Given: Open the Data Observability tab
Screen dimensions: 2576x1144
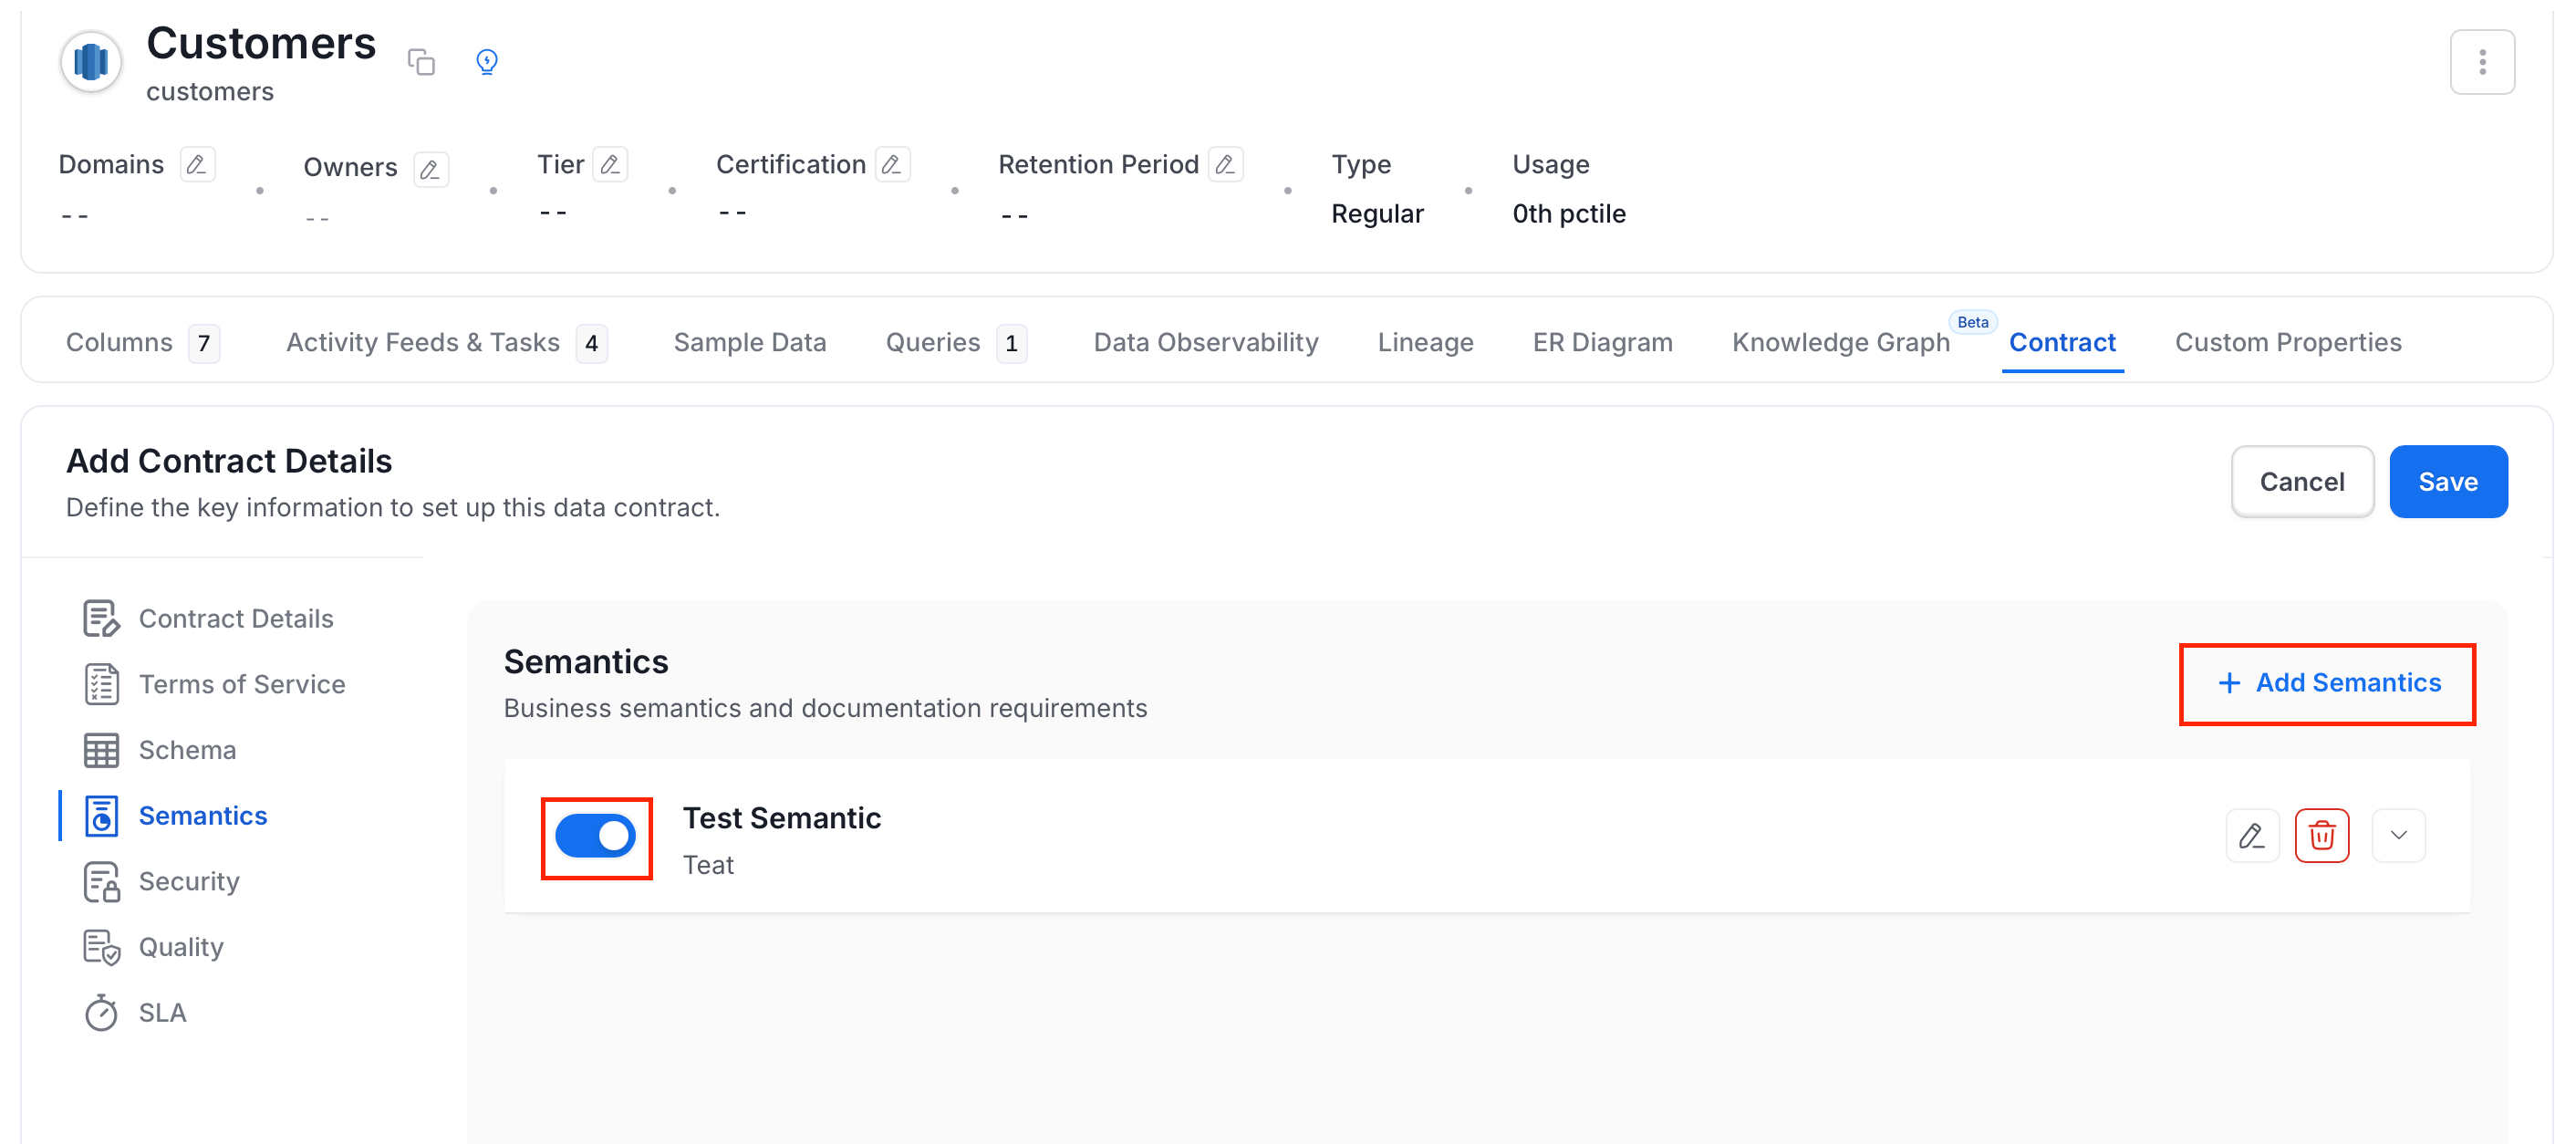Looking at the screenshot, I should [1206, 343].
